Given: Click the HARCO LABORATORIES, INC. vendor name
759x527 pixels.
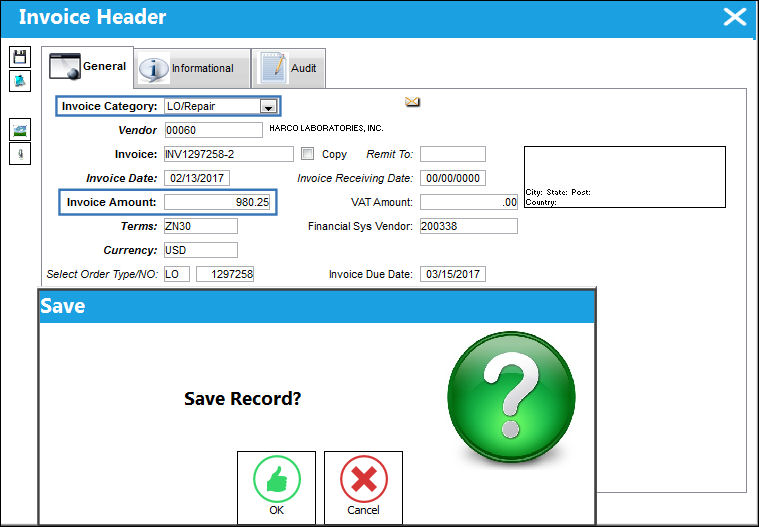Looking at the screenshot, I should (x=326, y=128).
